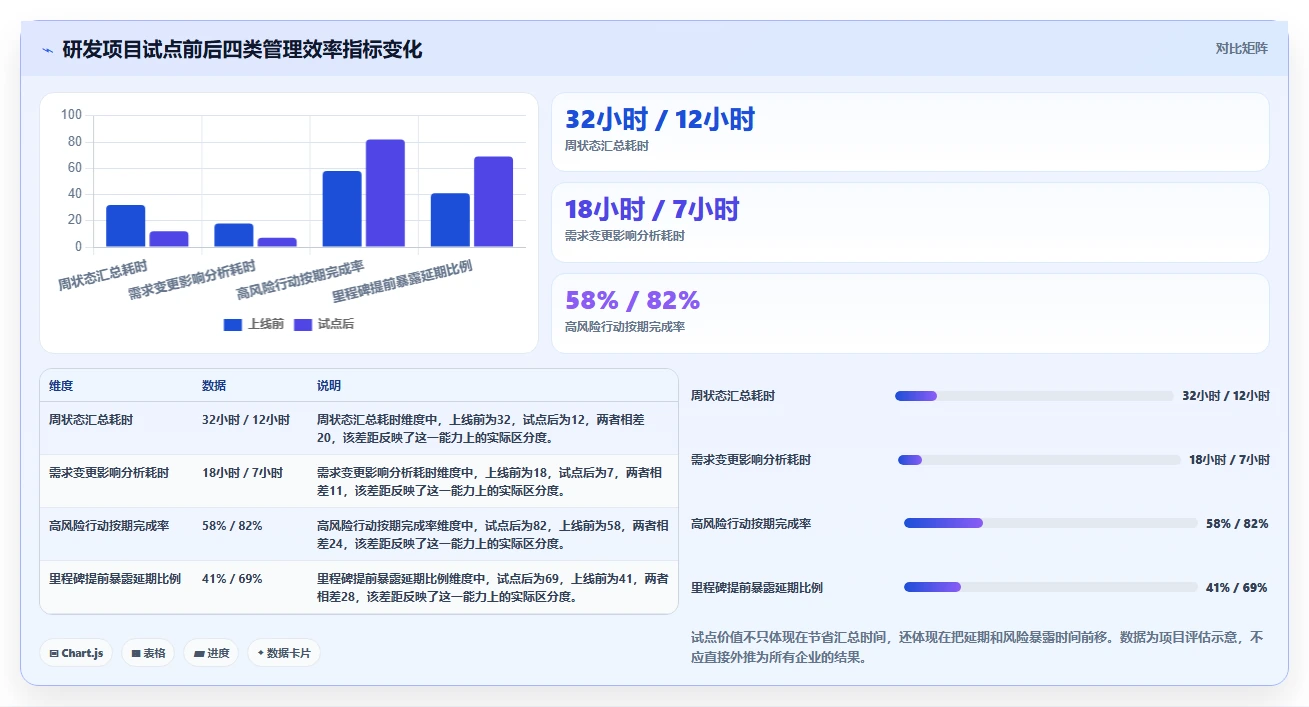Image resolution: width=1309 pixels, height=707 pixels.
Task: Click the 进度 tag chip
Action: [211, 653]
